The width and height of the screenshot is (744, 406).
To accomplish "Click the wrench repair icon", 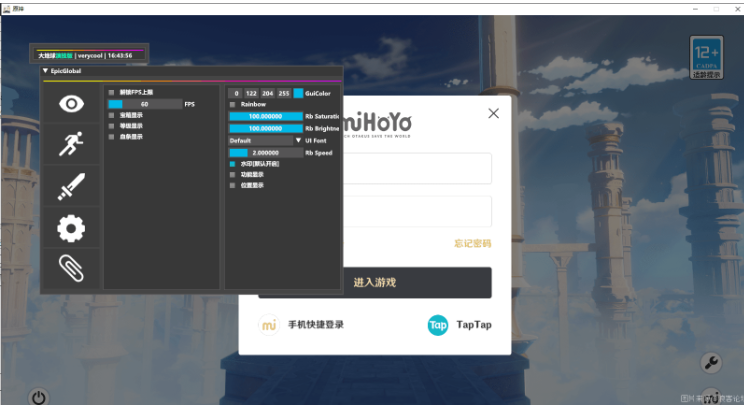I will coord(713,363).
